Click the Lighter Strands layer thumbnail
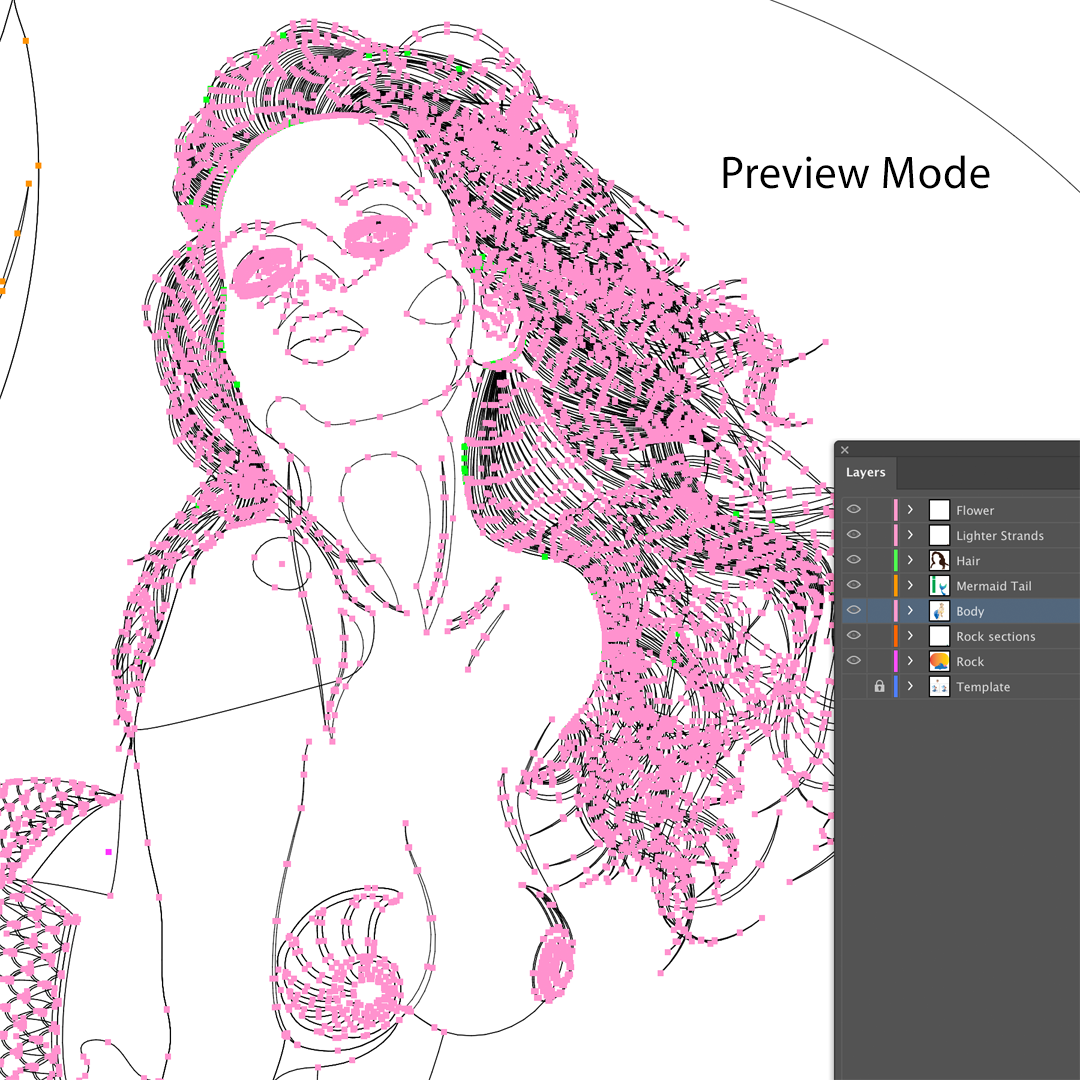The height and width of the screenshot is (1080, 1080). 939,535
